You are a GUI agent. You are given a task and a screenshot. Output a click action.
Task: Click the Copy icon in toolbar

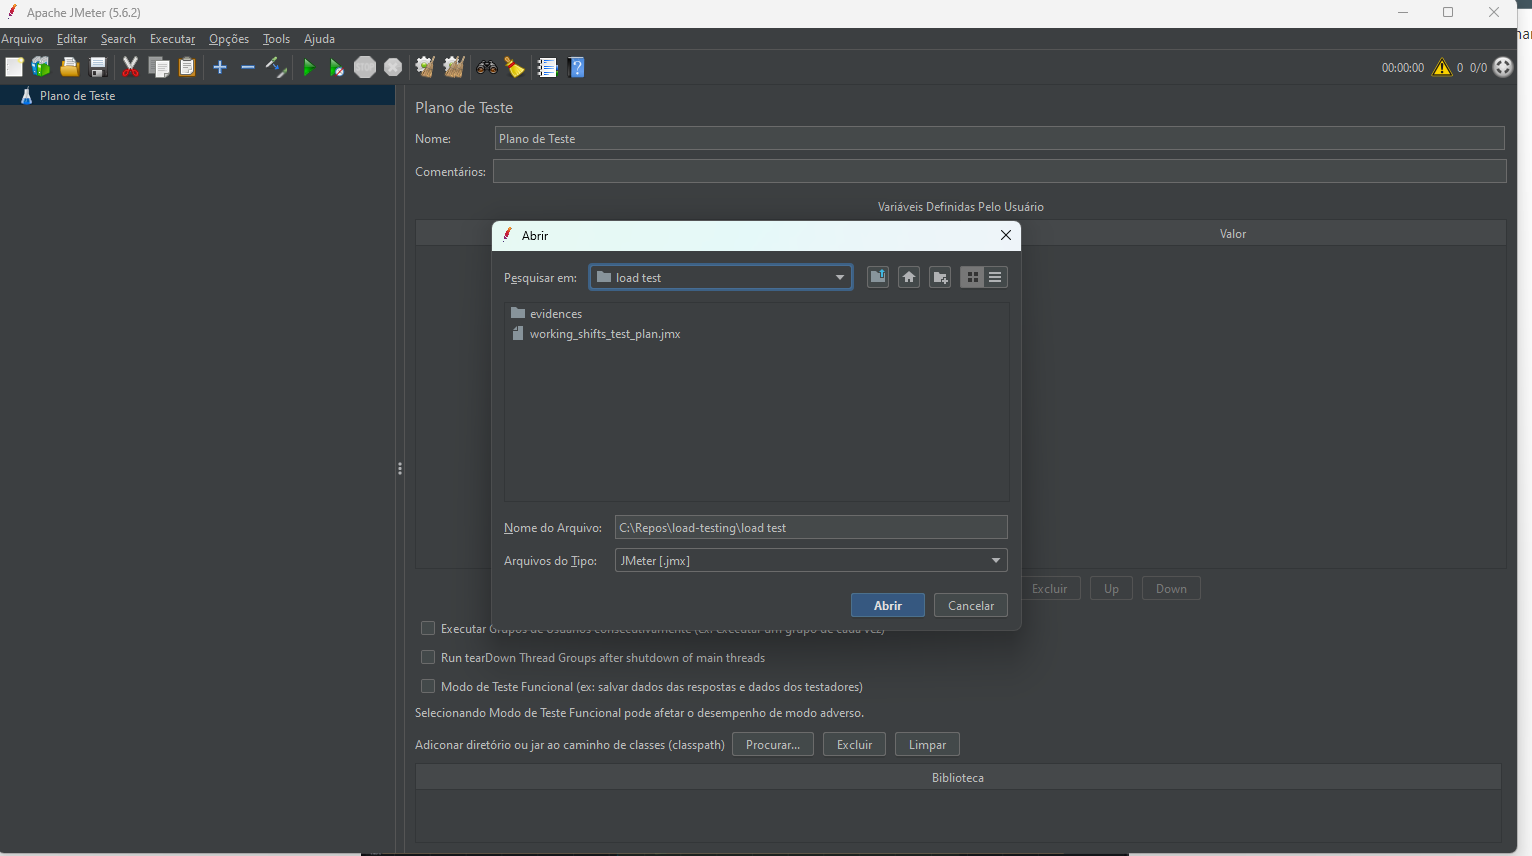tap(159, 67)
